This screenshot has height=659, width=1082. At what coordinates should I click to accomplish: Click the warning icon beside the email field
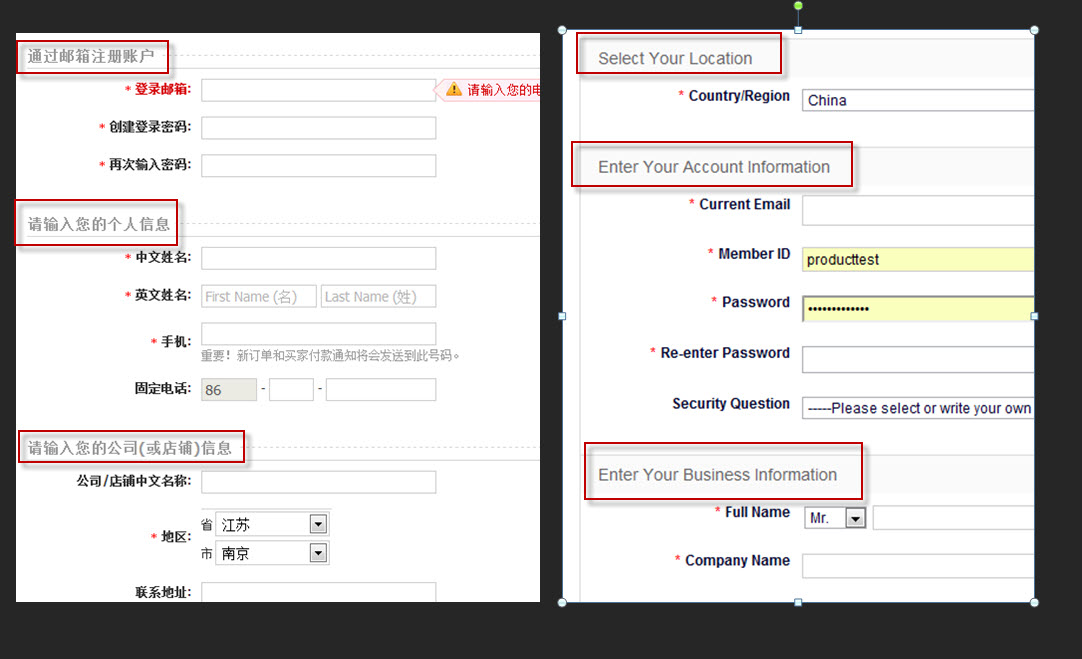click(453, 89)
